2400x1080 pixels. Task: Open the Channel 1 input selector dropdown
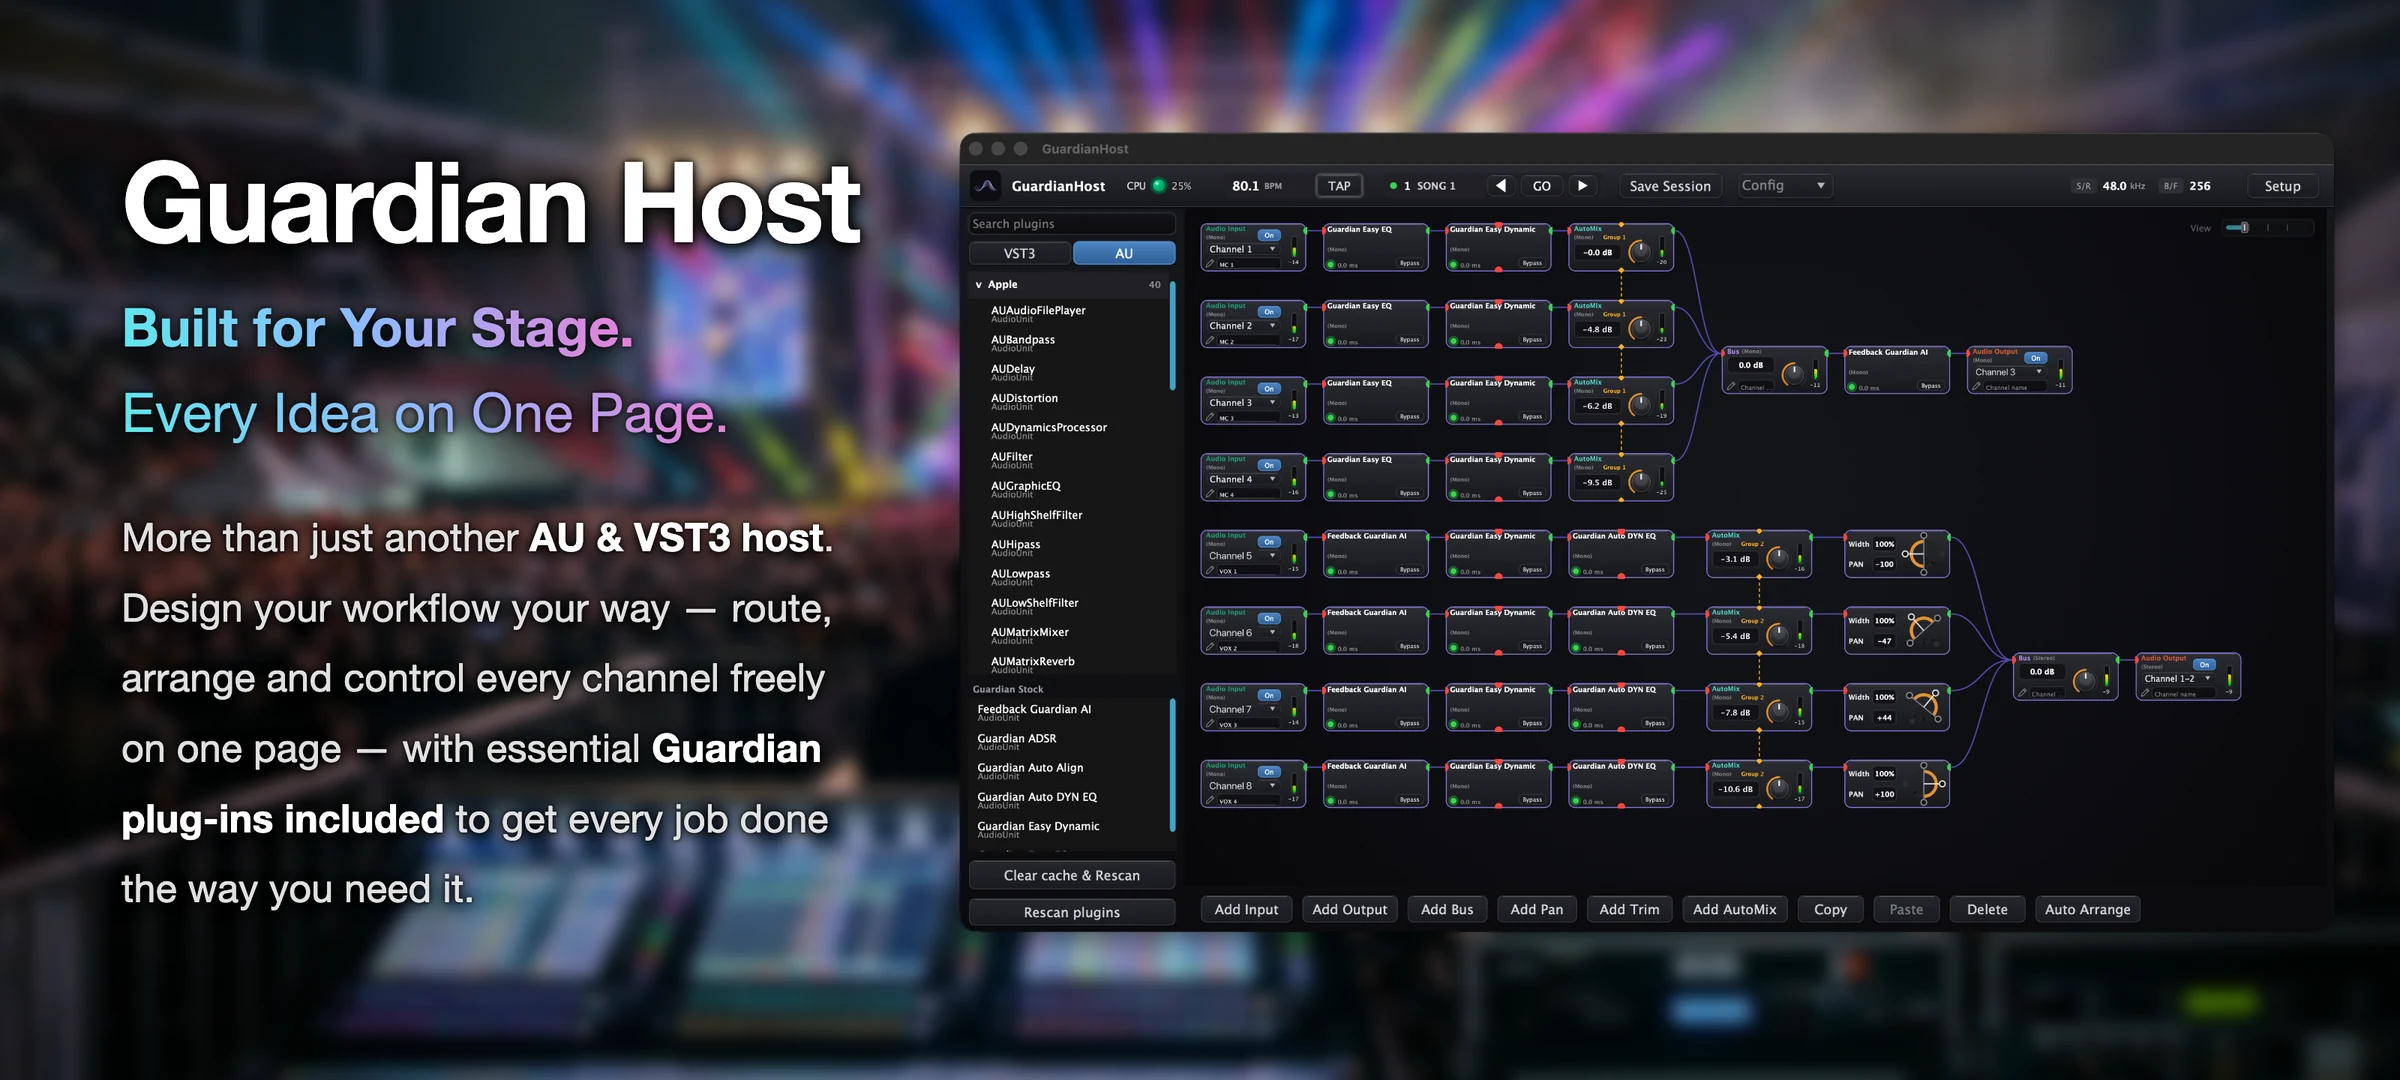click(x=1243, y=250)
